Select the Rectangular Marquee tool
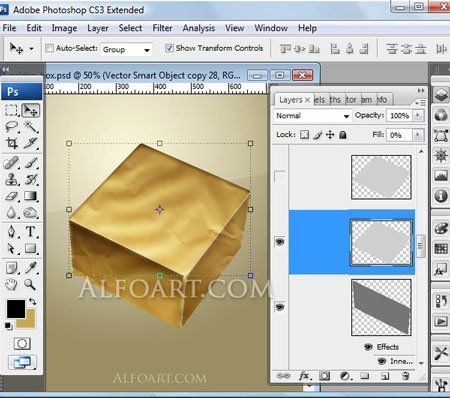 [x=11, y=110]
